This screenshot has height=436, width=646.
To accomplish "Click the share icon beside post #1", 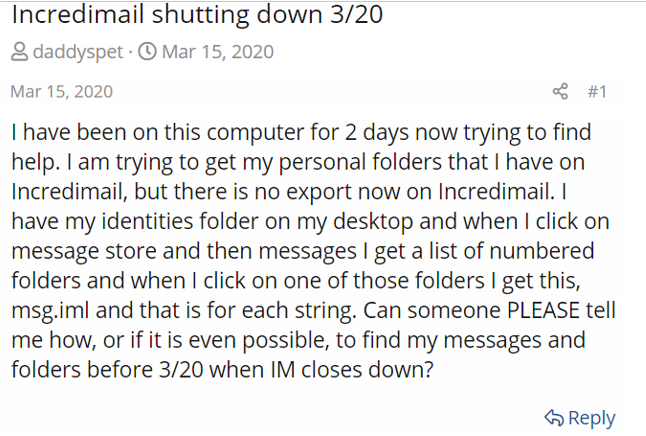I will (x=560, y=91).
